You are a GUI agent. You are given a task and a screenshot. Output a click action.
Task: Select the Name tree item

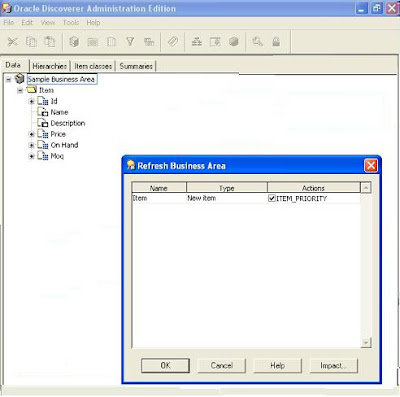tap(59, 112)
